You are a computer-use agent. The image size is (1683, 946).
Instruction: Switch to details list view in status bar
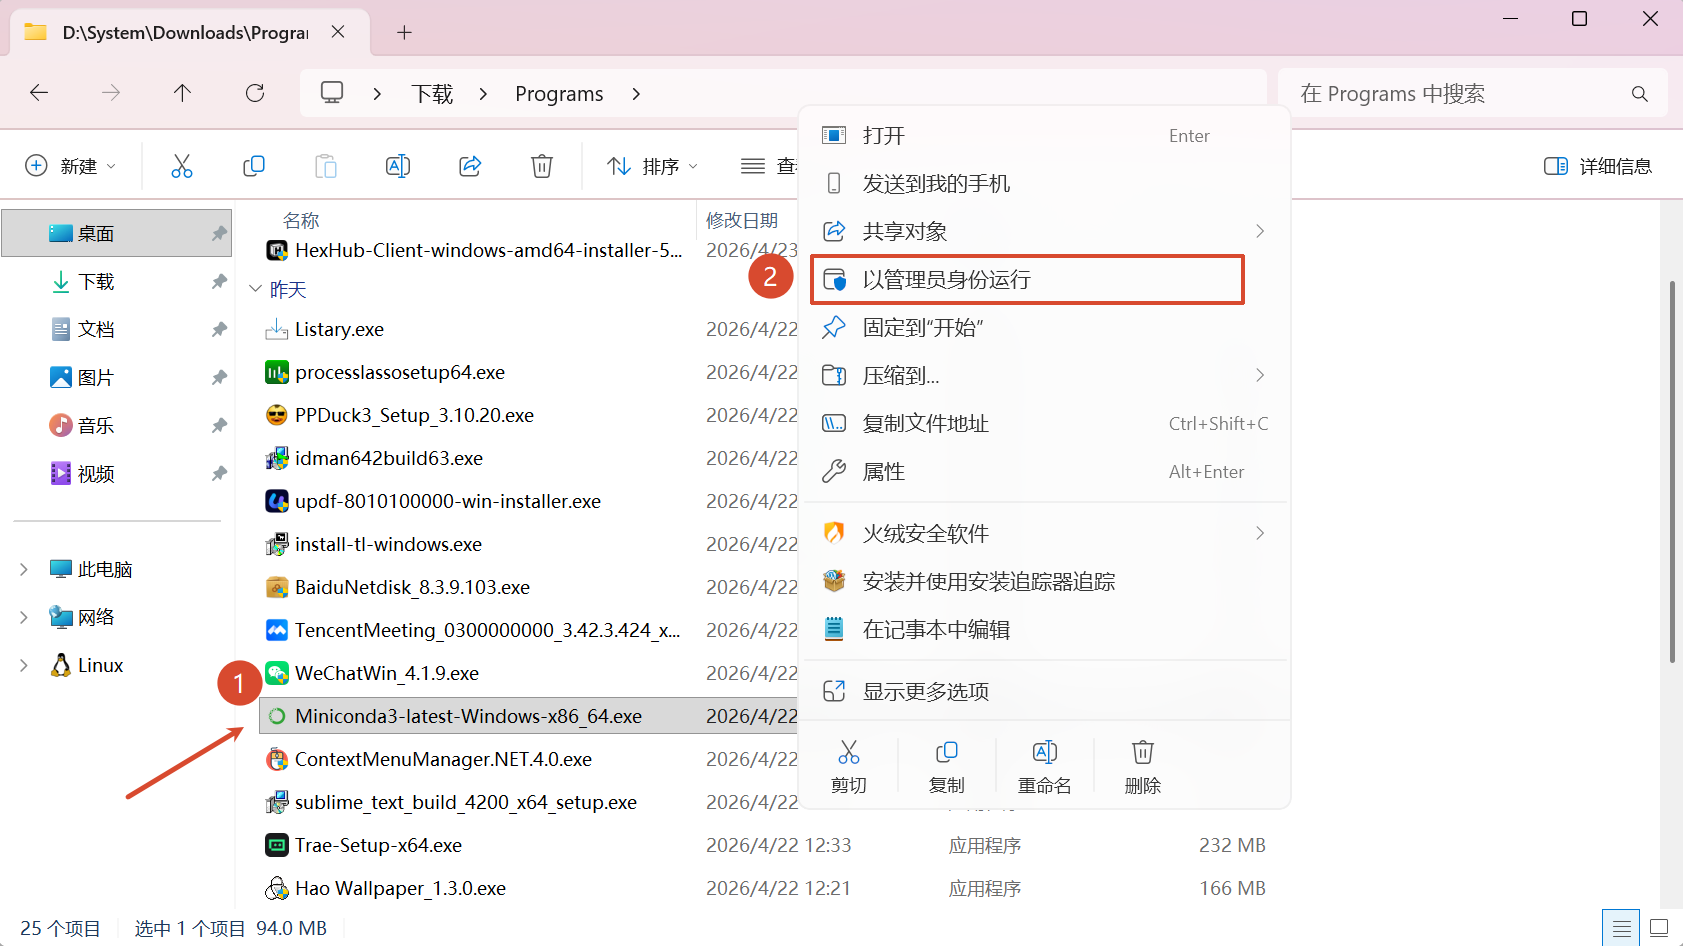1621,928
